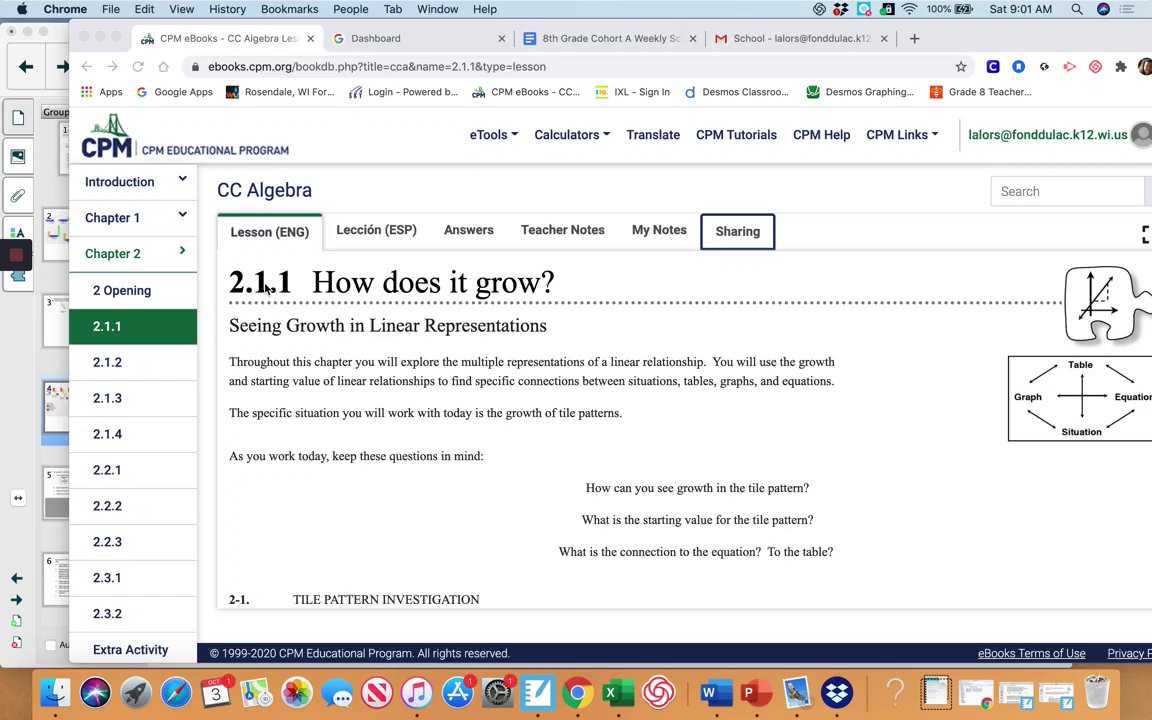Click the red diamond spiral extension icon
This screenshot has height=720, width=1152.
(x=1095, y=66)
